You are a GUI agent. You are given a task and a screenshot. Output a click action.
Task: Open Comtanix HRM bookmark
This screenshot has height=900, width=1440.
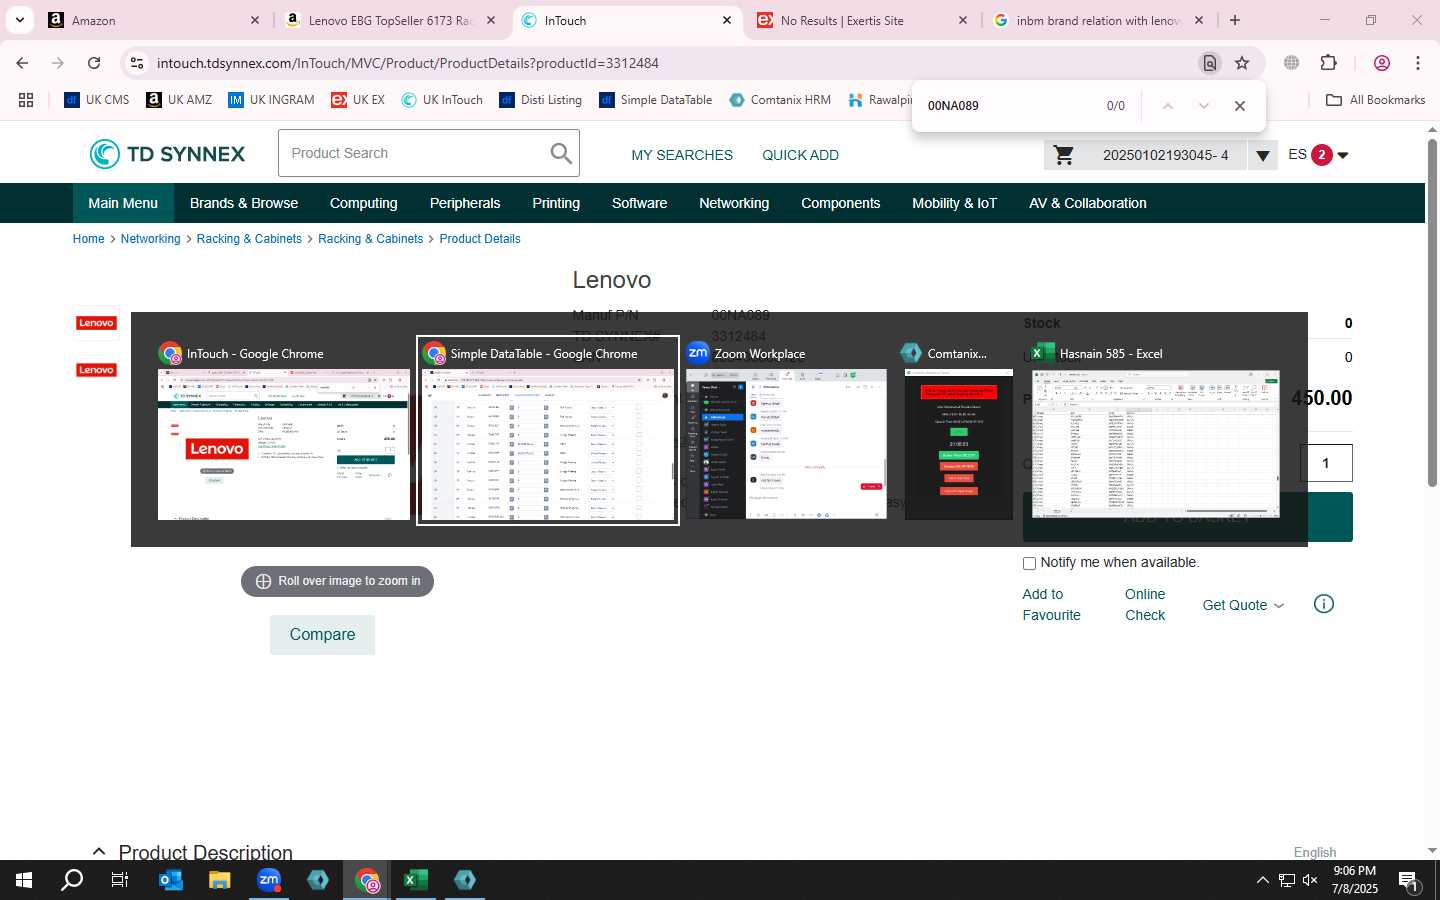pos(781,100)
